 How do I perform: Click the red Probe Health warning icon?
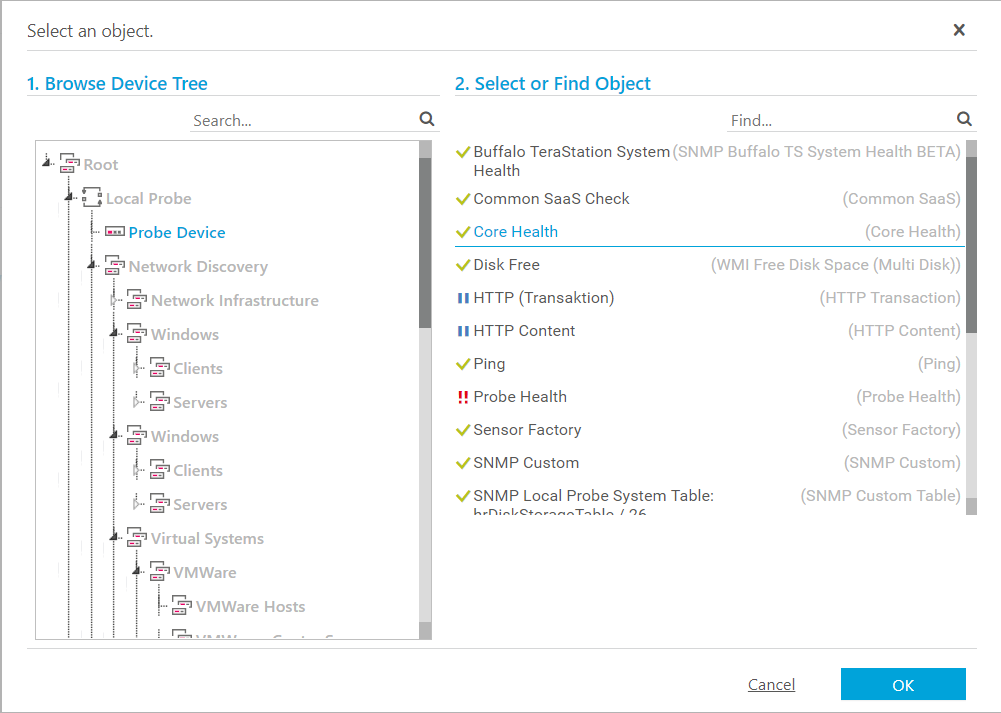point(462,397)
